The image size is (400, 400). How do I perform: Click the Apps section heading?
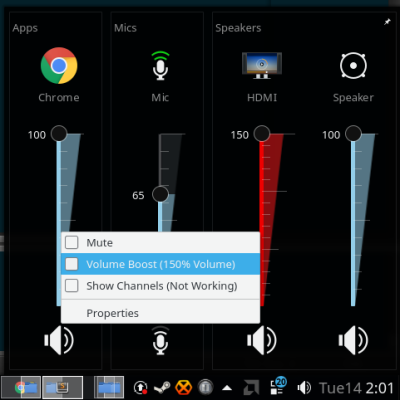(x=25, y=28)
